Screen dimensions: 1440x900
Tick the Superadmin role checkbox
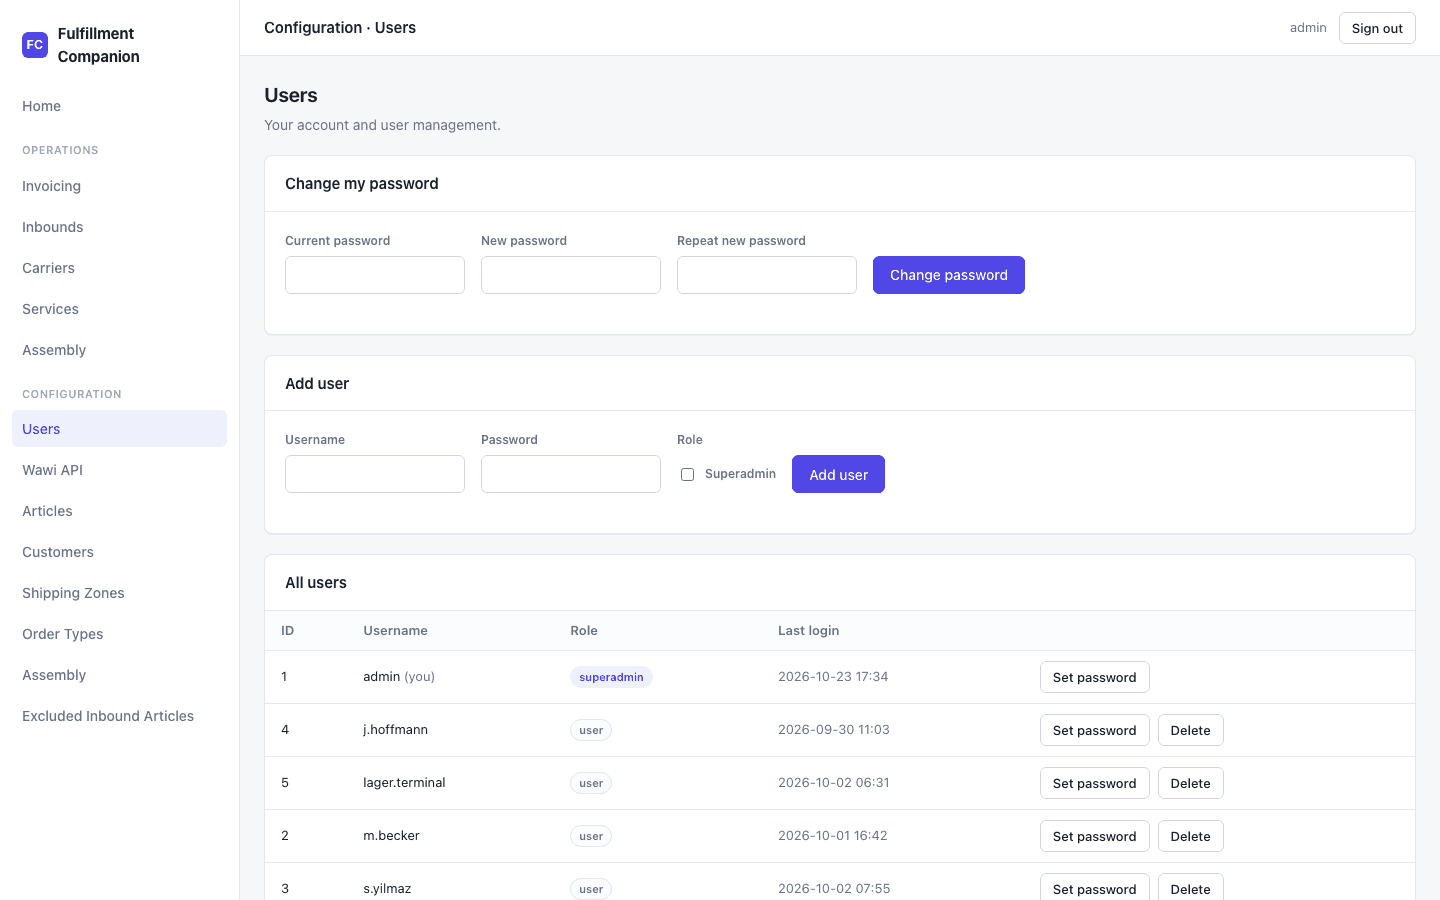tap(687, 474)
